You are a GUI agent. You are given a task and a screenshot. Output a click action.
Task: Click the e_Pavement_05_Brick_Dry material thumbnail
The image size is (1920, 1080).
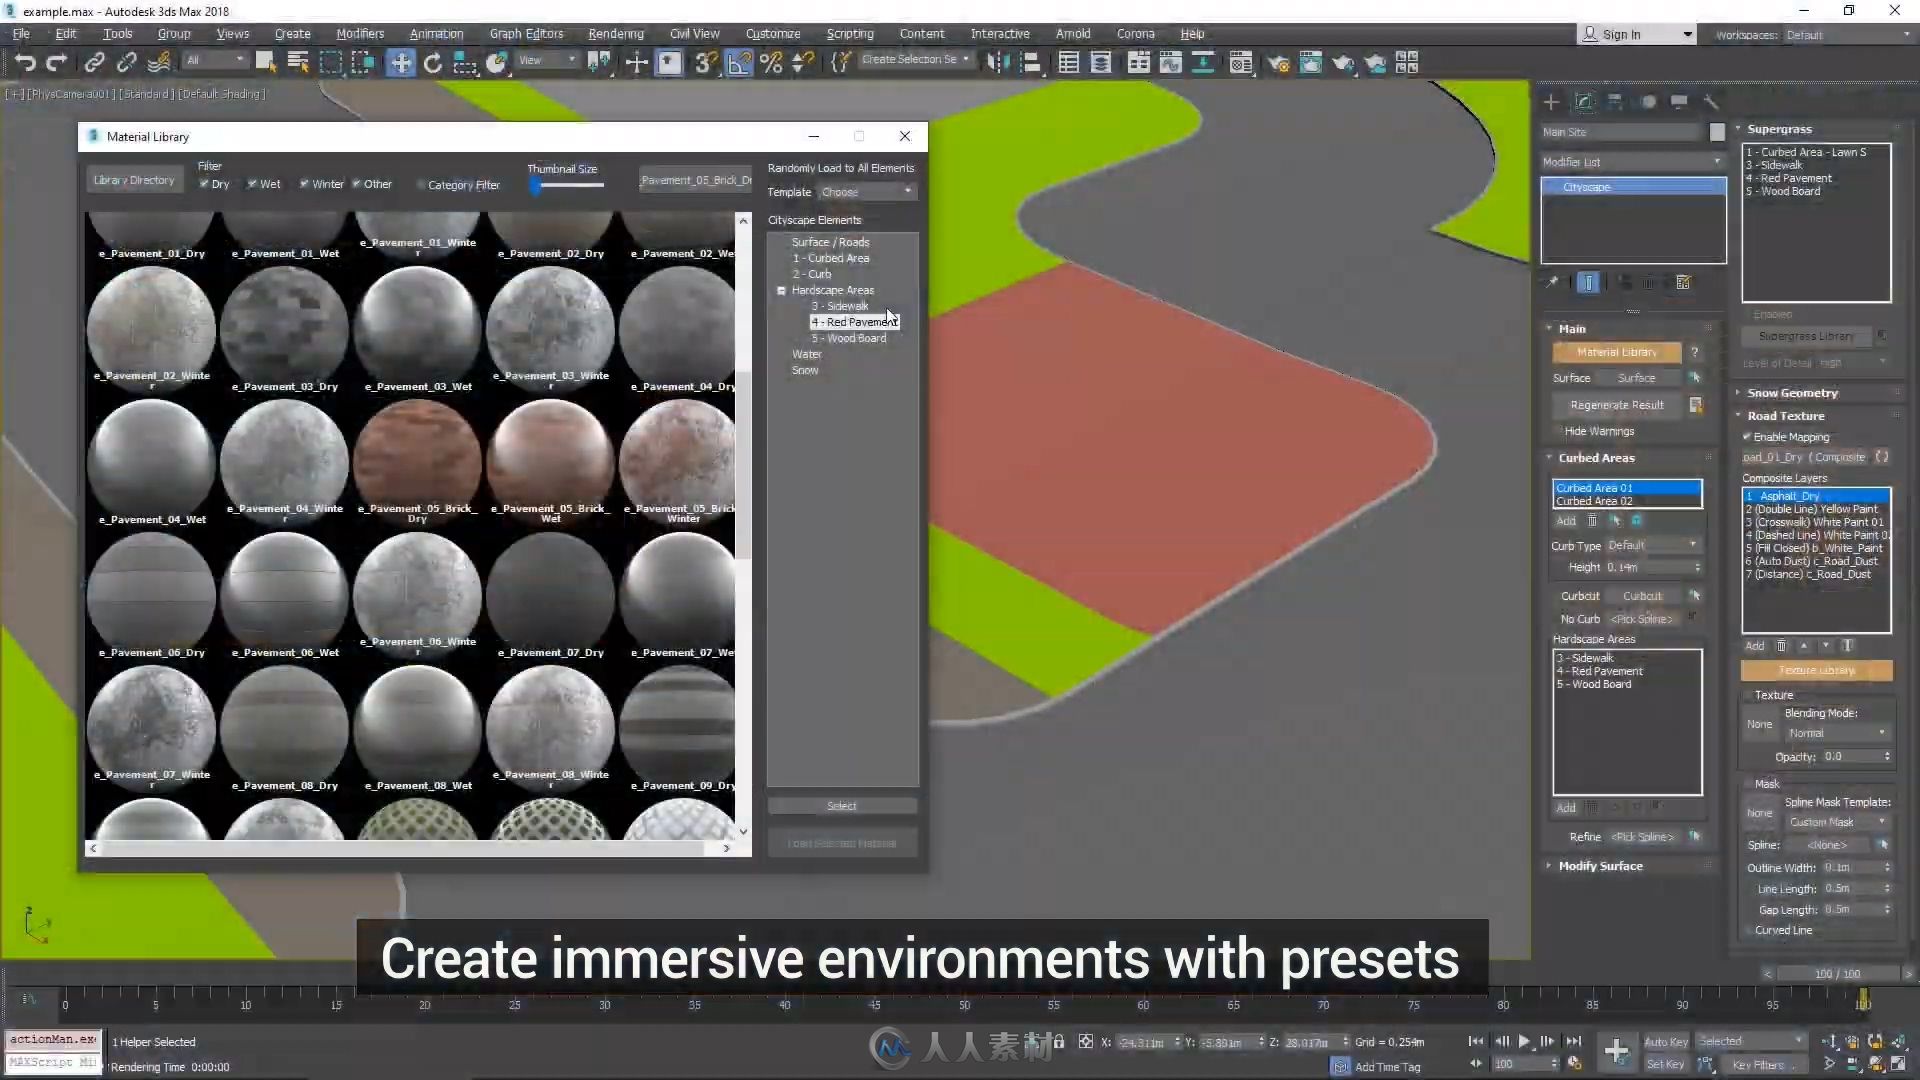[x=417, y=461]
